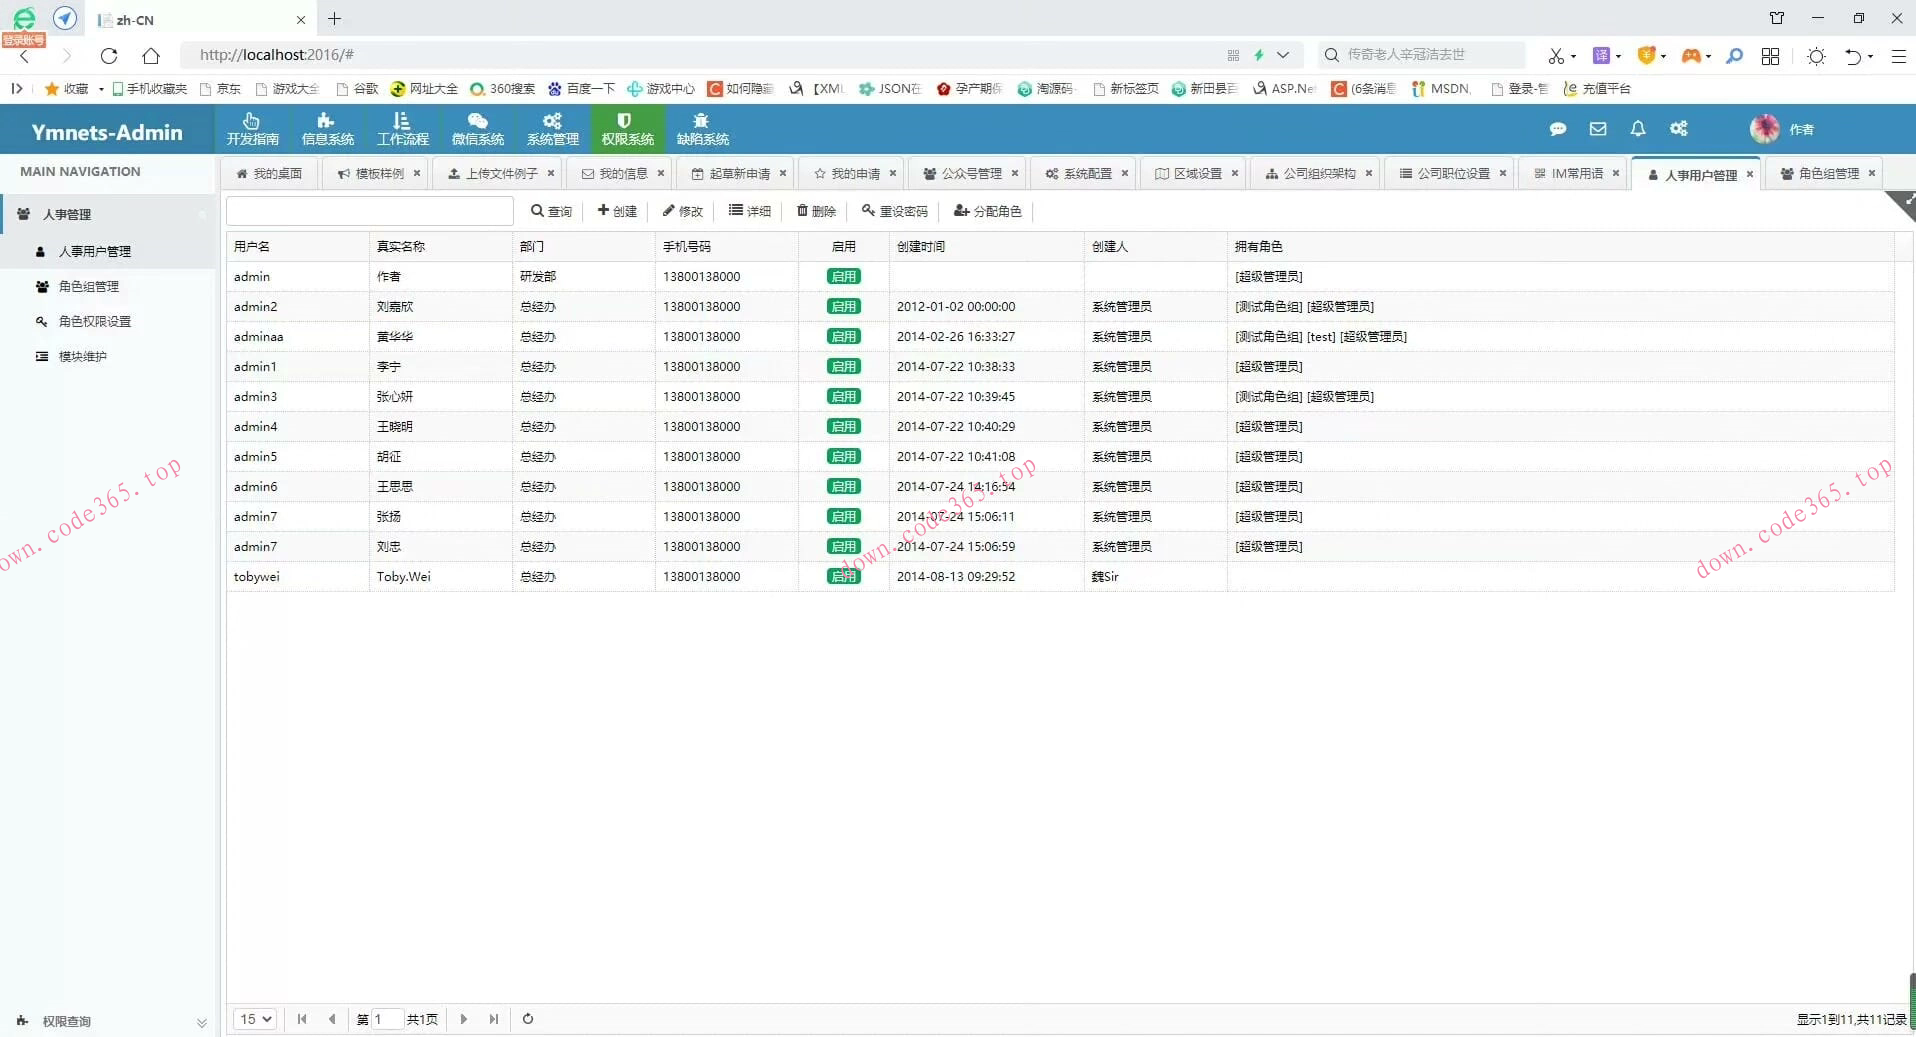
Task: Delete the selected user via the 删除 trash icon
Action: tap(815, 211)
